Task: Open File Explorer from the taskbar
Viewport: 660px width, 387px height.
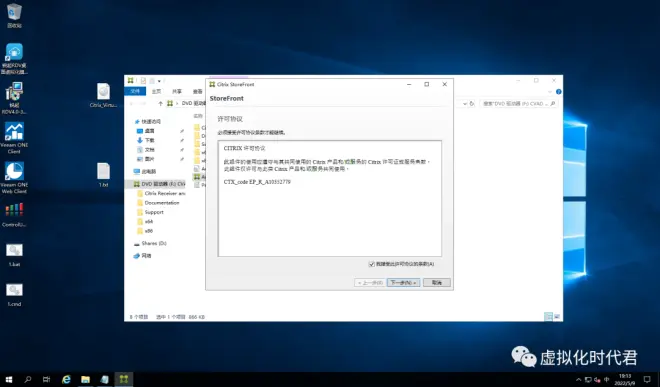Action: pyautogui.click(x=85, y=379)
